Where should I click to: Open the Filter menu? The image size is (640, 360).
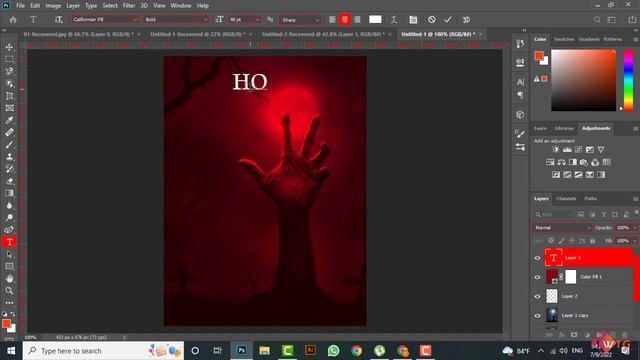pyautogui.click(x=129, y=6)
